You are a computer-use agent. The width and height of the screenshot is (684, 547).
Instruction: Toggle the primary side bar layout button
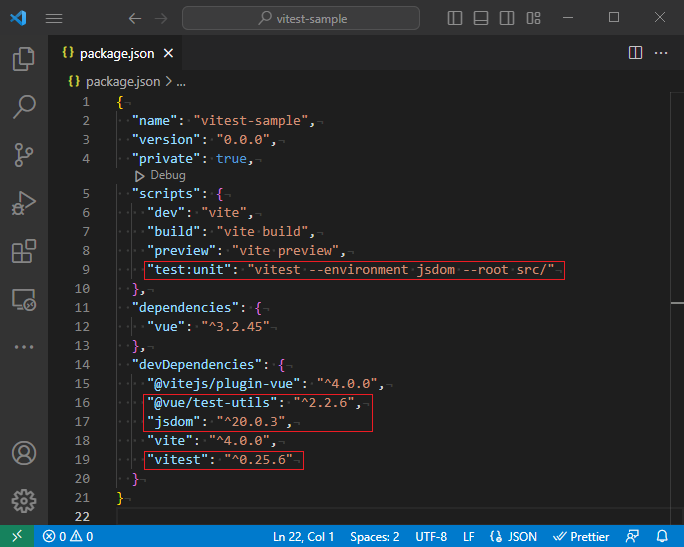455,18
